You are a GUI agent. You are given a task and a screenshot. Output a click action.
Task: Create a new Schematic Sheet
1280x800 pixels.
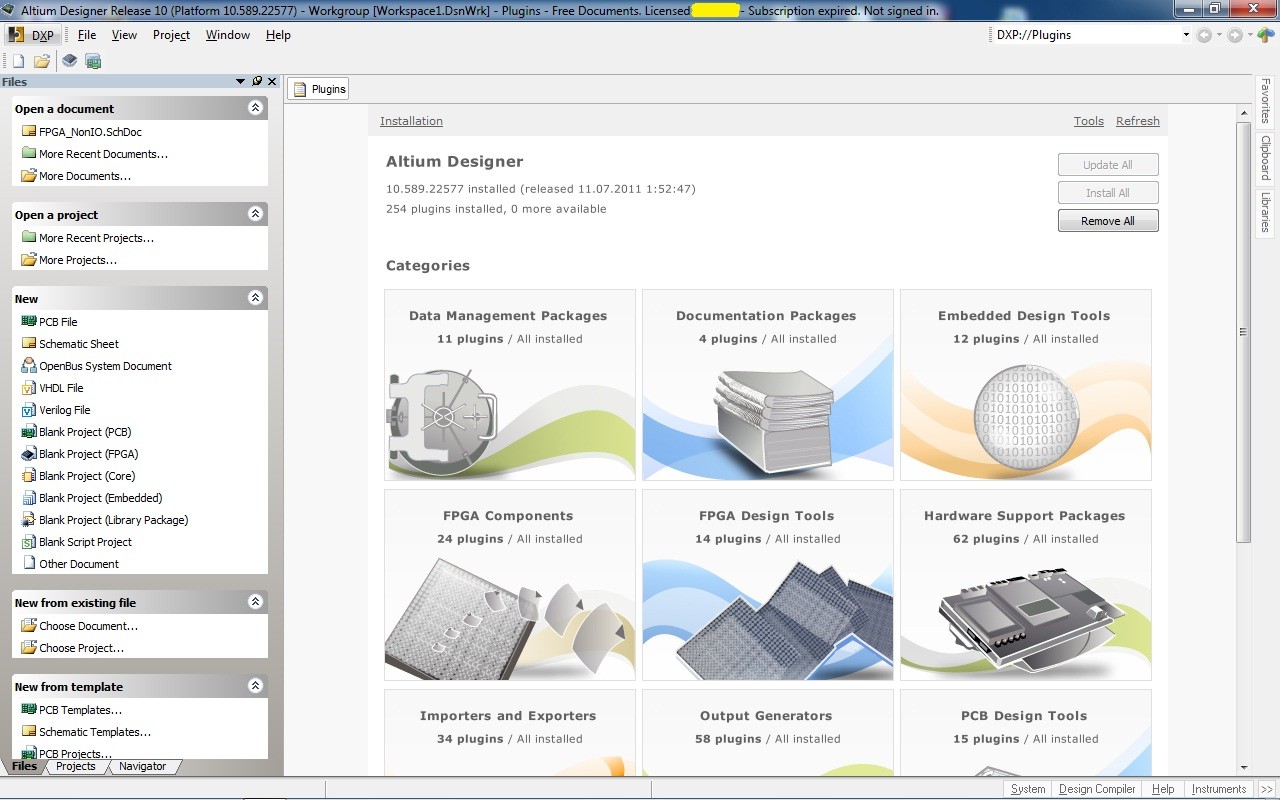point(71,344)
